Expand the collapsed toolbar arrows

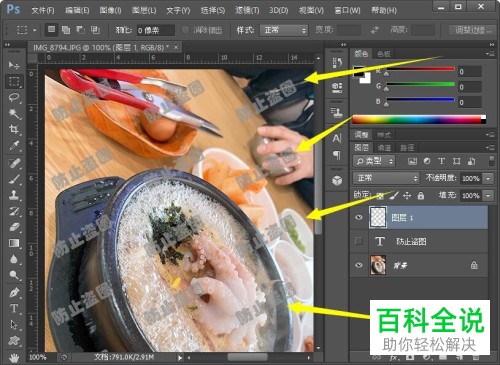point(7,44)
